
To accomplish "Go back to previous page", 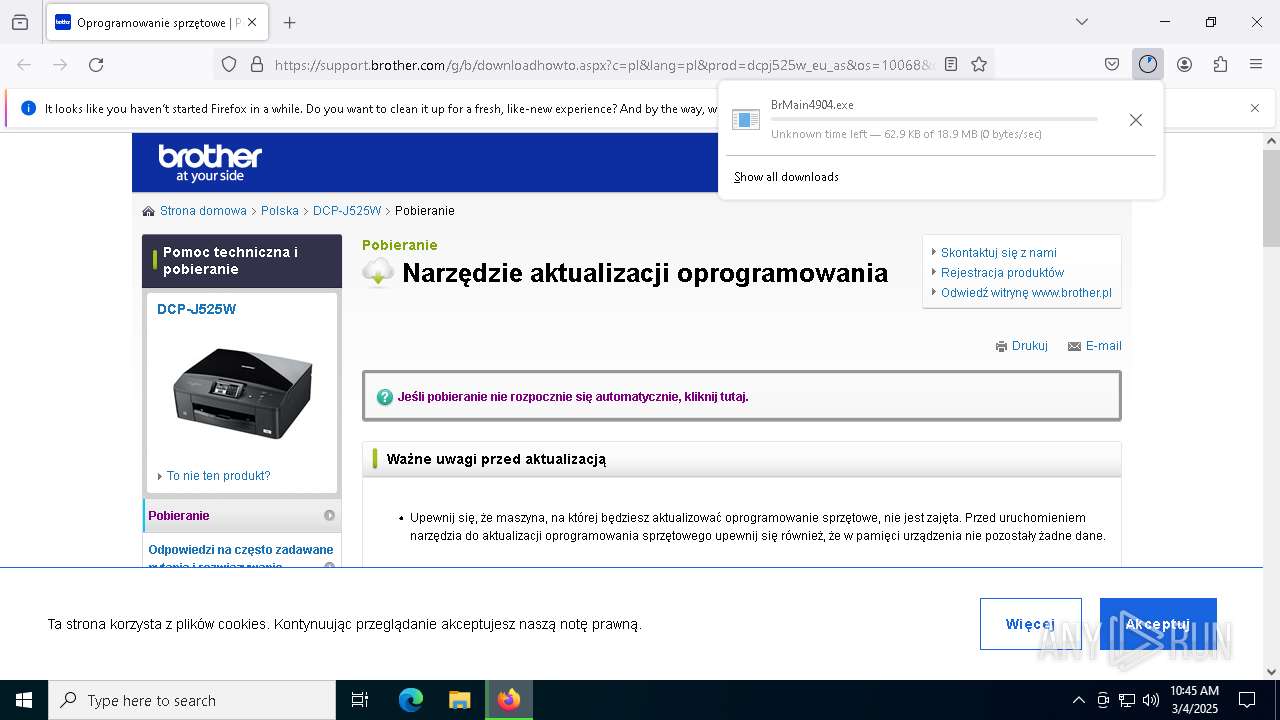I will (24, 64).
